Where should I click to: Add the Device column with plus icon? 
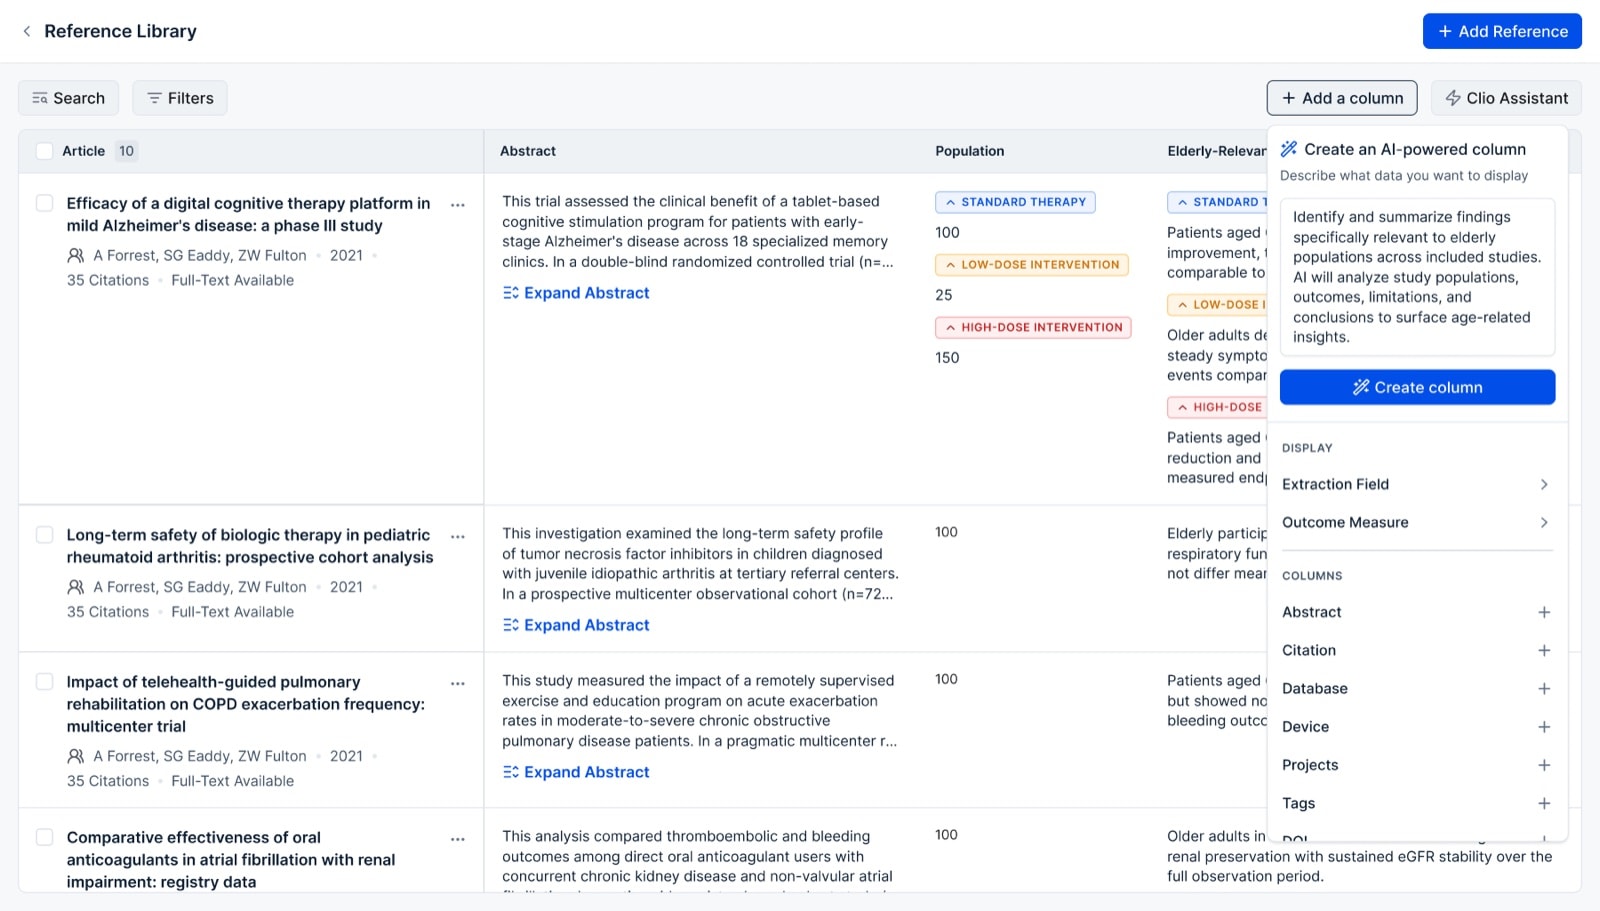click(1544, 727)
